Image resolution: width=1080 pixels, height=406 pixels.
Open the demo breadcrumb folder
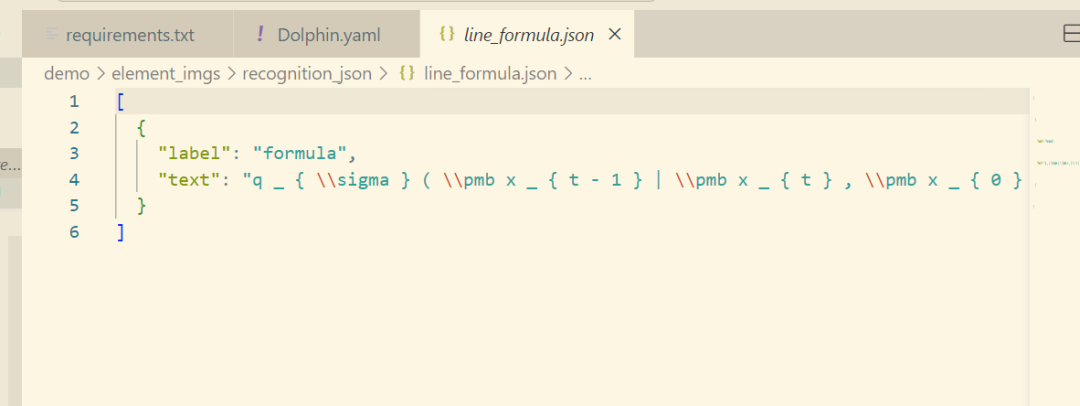67,74
